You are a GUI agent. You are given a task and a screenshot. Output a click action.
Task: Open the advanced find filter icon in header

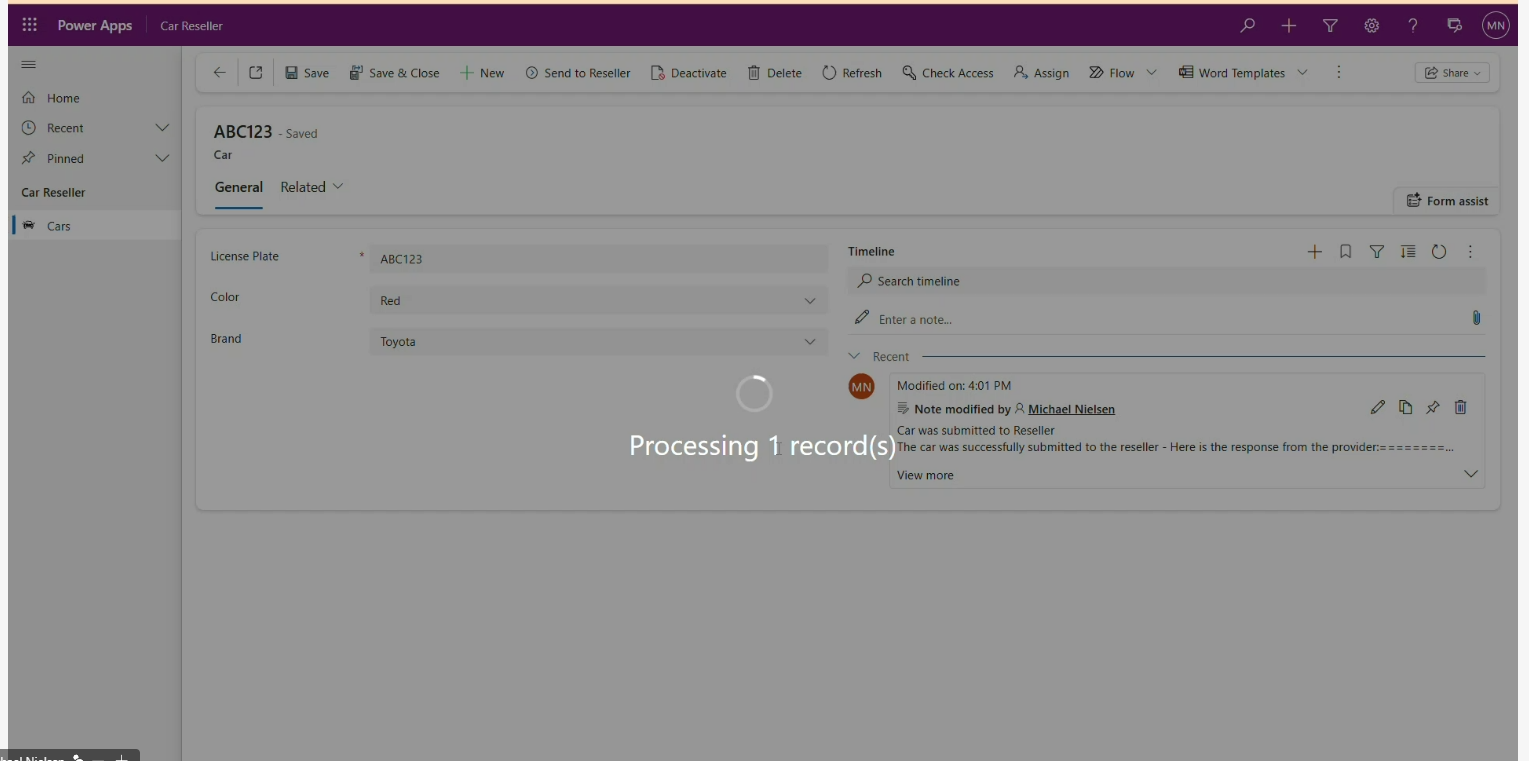click(x=1330, y=26)
